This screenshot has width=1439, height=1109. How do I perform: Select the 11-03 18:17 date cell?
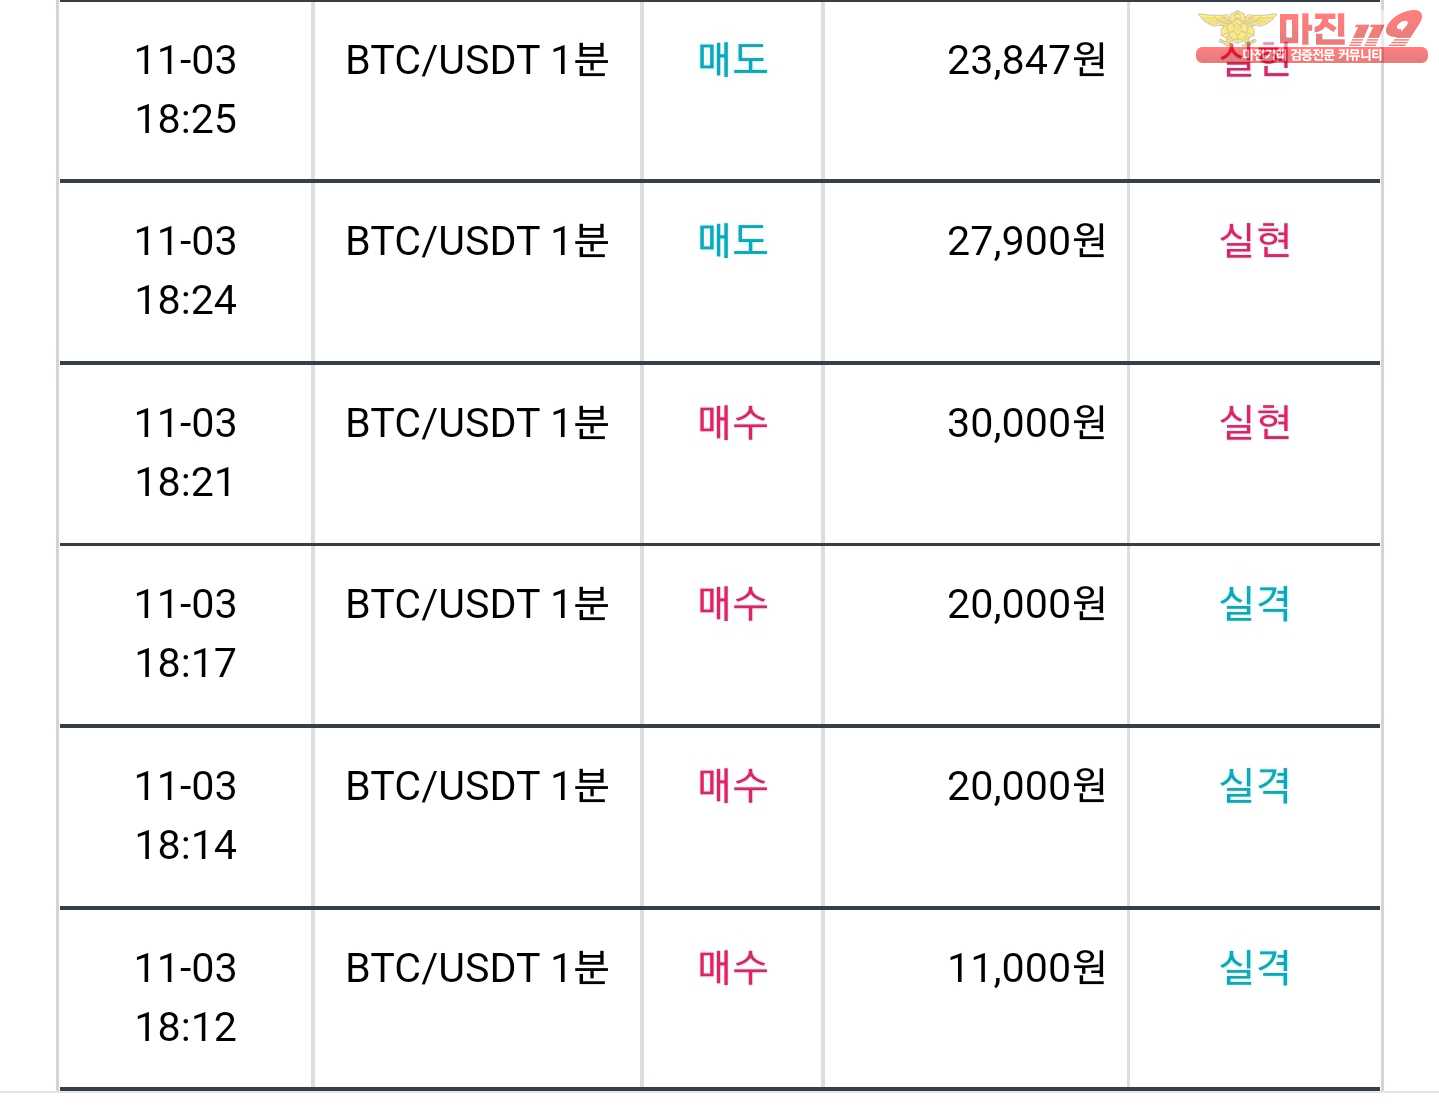186,635
